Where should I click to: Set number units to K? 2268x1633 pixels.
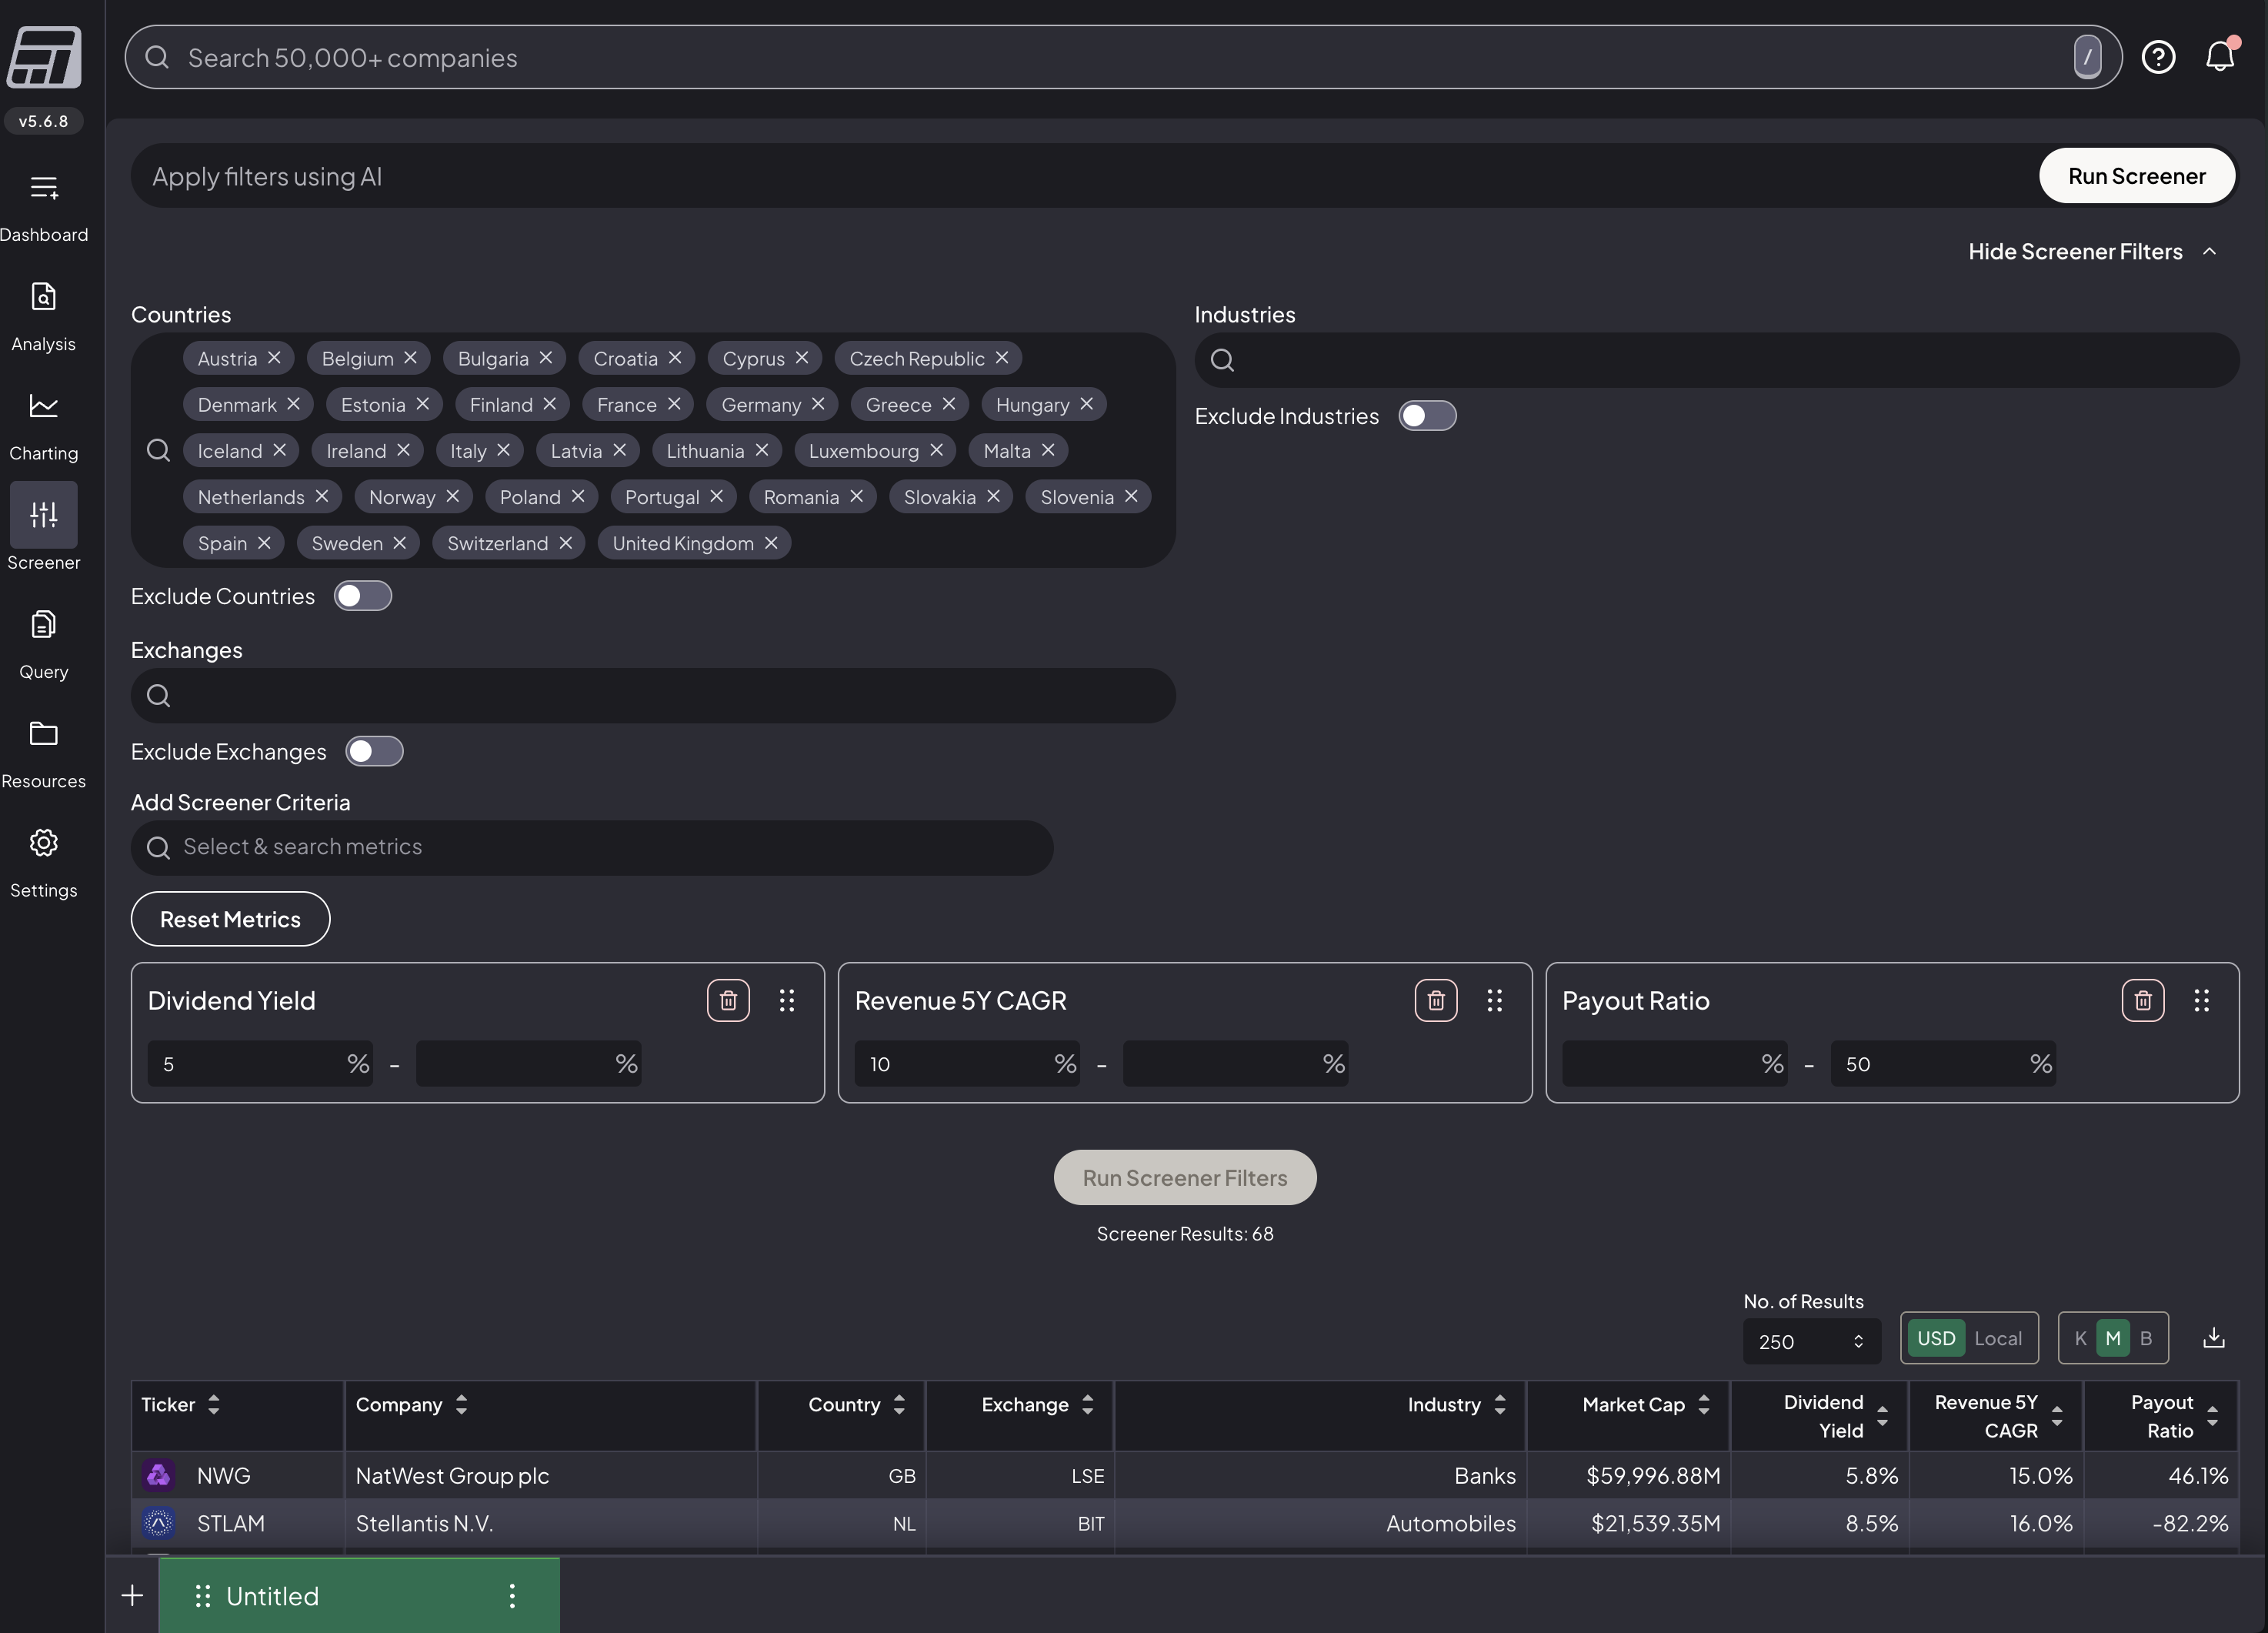2080,1338
